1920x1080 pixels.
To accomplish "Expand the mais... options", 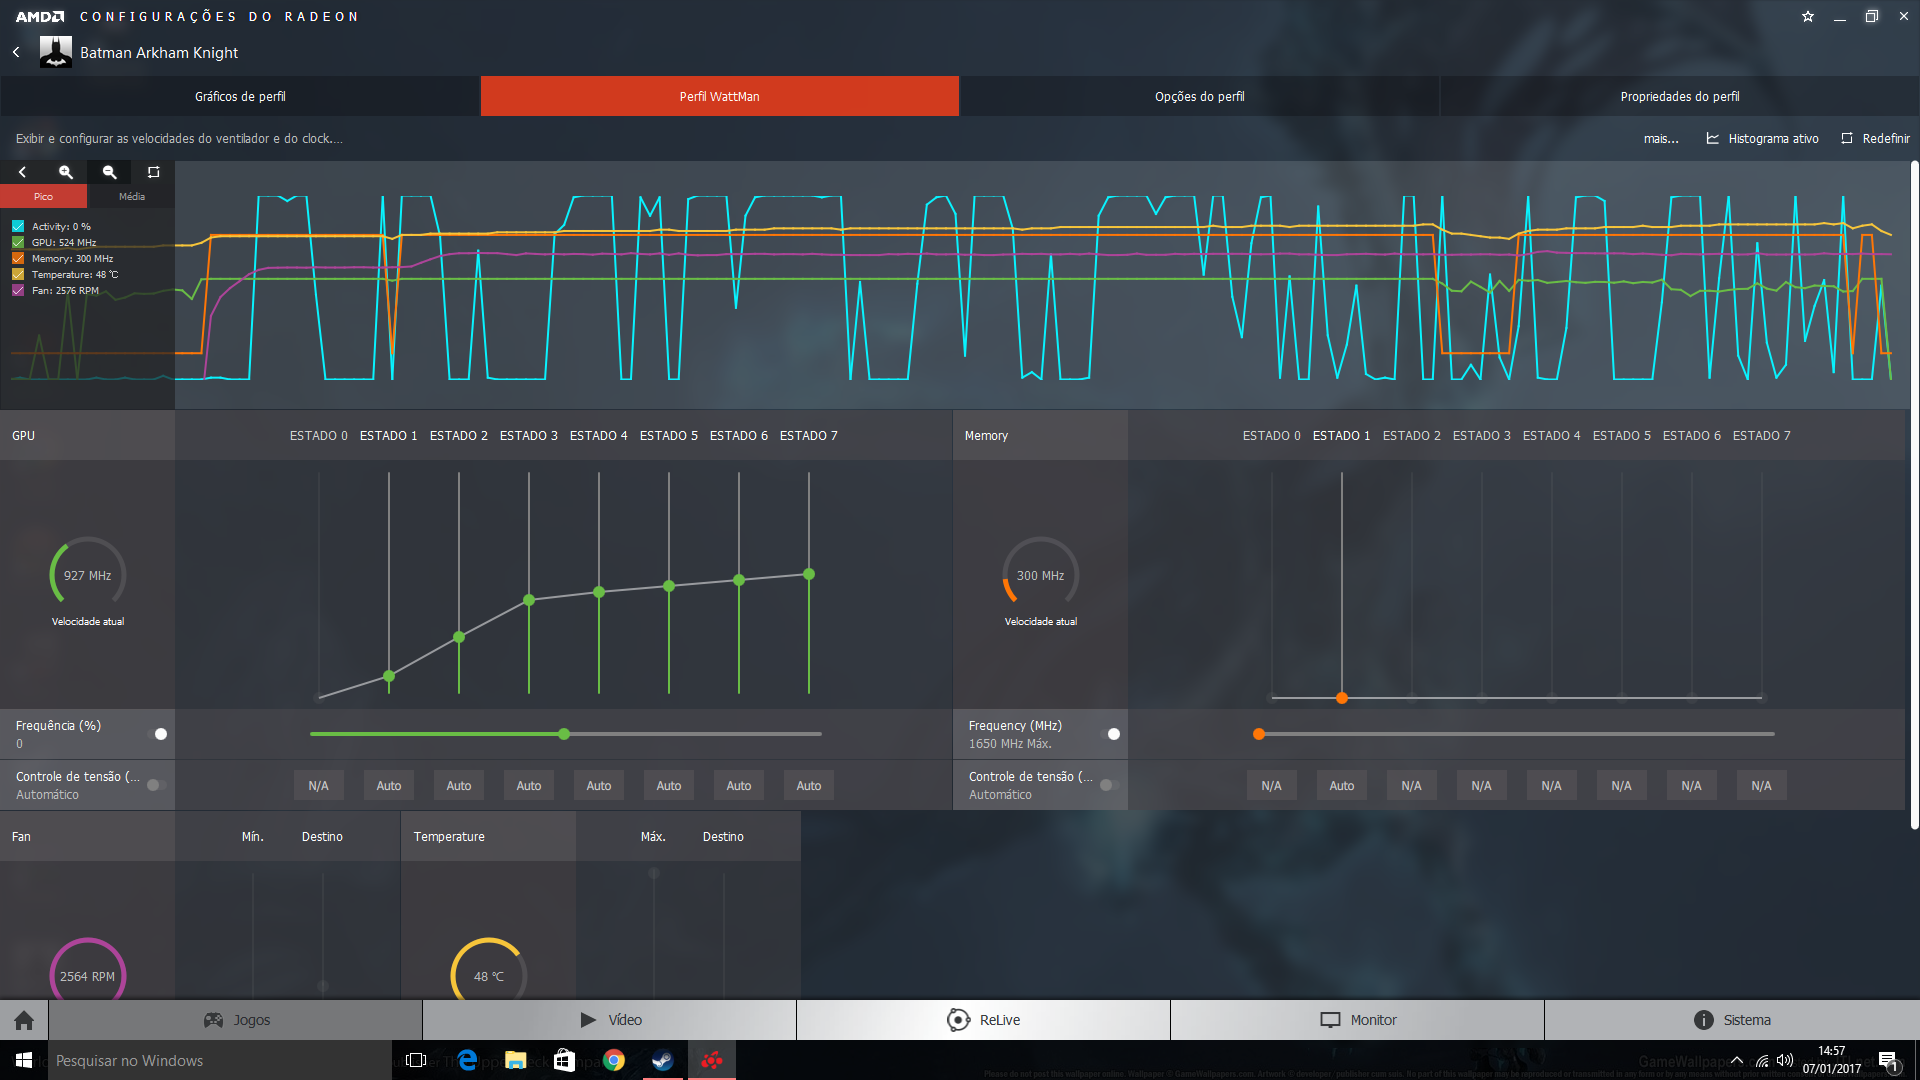I will click(1661, 138).
